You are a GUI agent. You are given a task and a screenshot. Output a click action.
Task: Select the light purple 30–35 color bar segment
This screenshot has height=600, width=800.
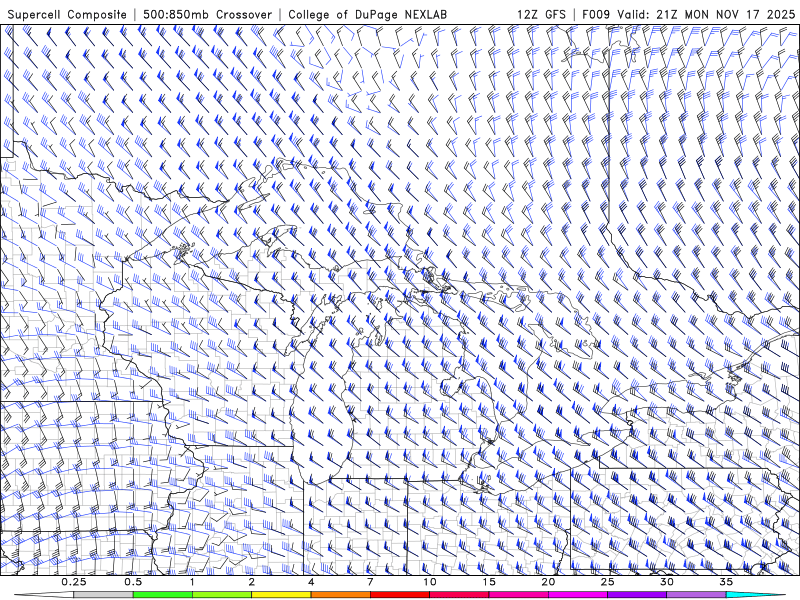(x=696, y=595)
